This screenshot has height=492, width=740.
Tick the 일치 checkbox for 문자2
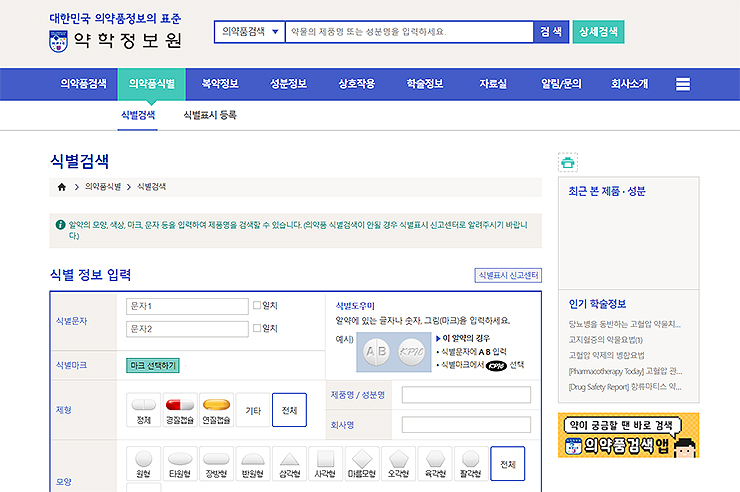pos(257,328)
